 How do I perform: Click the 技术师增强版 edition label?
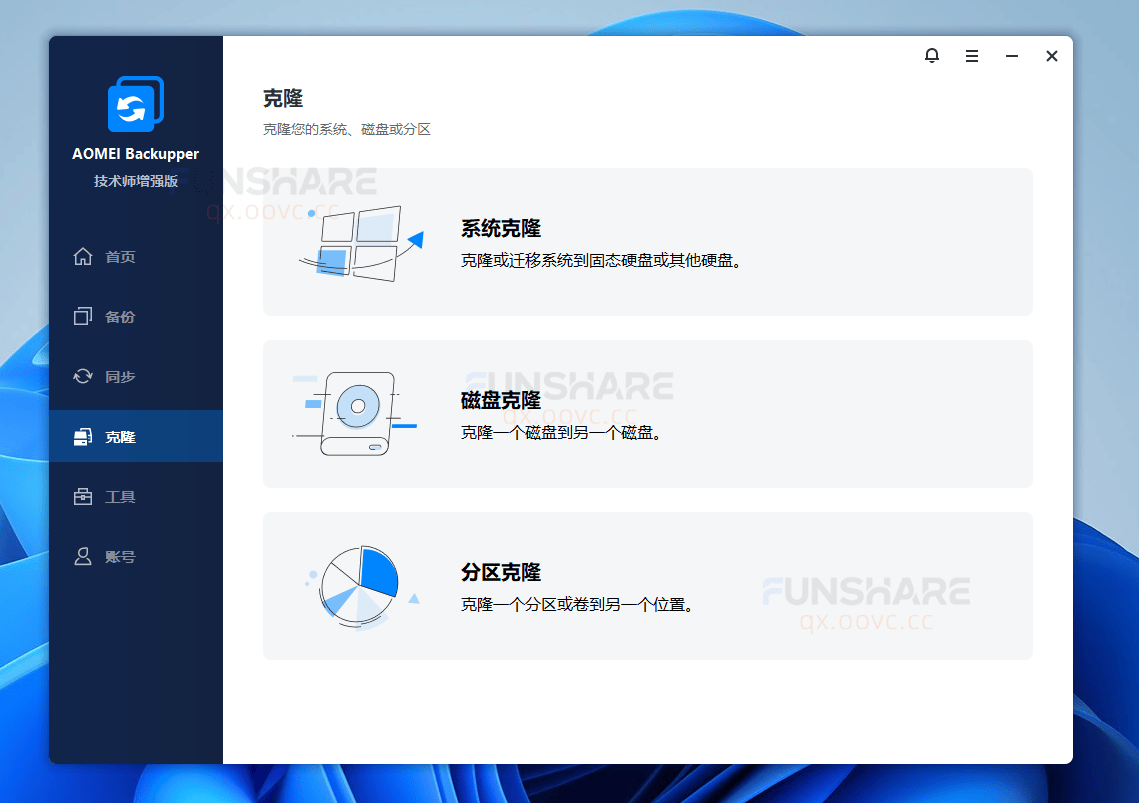click(x=135, y=183)
